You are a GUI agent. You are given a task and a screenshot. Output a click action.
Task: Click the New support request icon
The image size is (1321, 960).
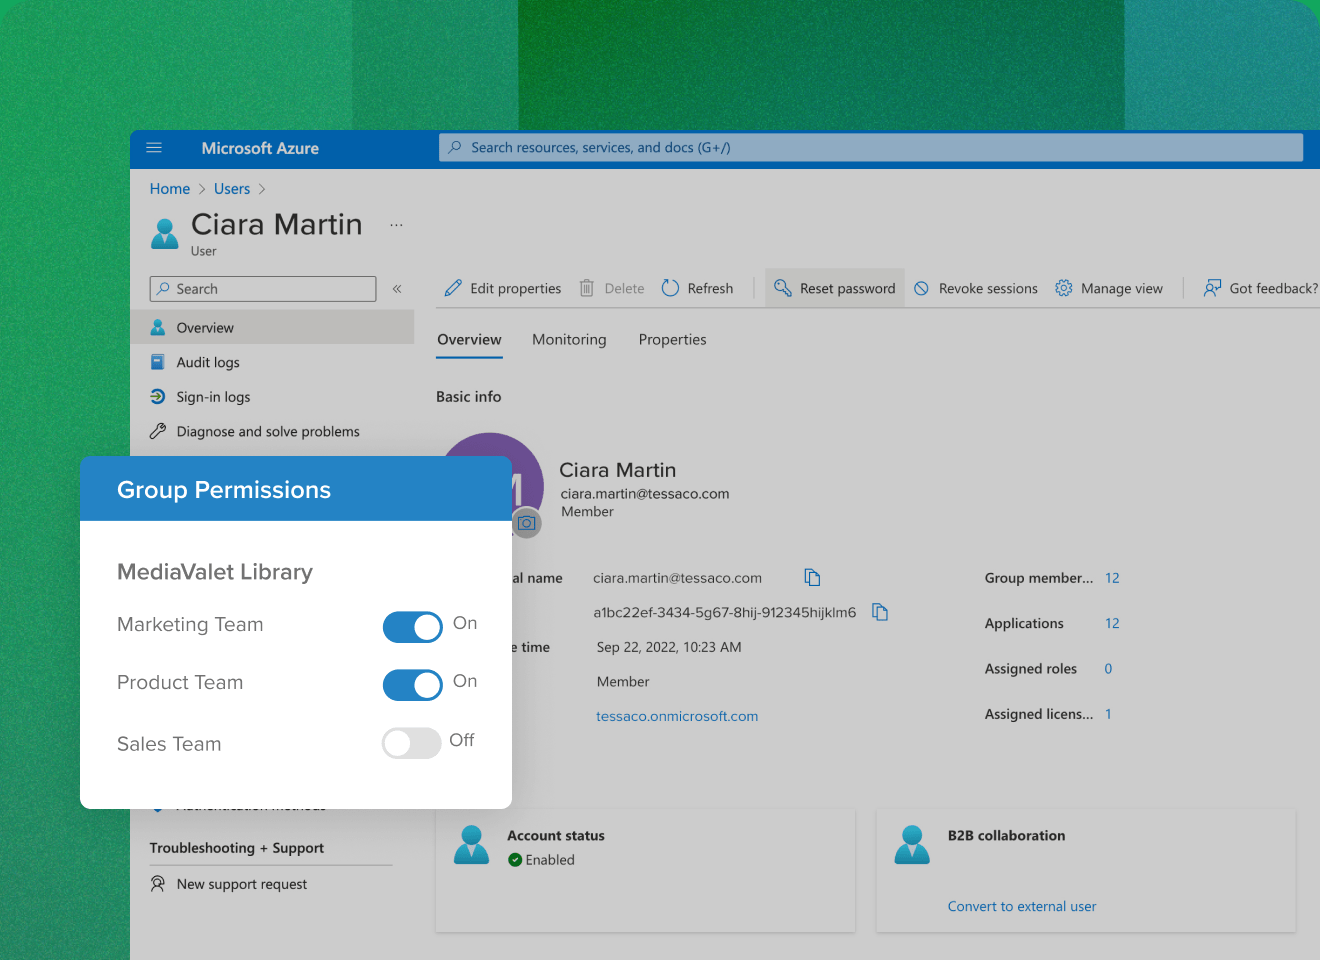158,884
